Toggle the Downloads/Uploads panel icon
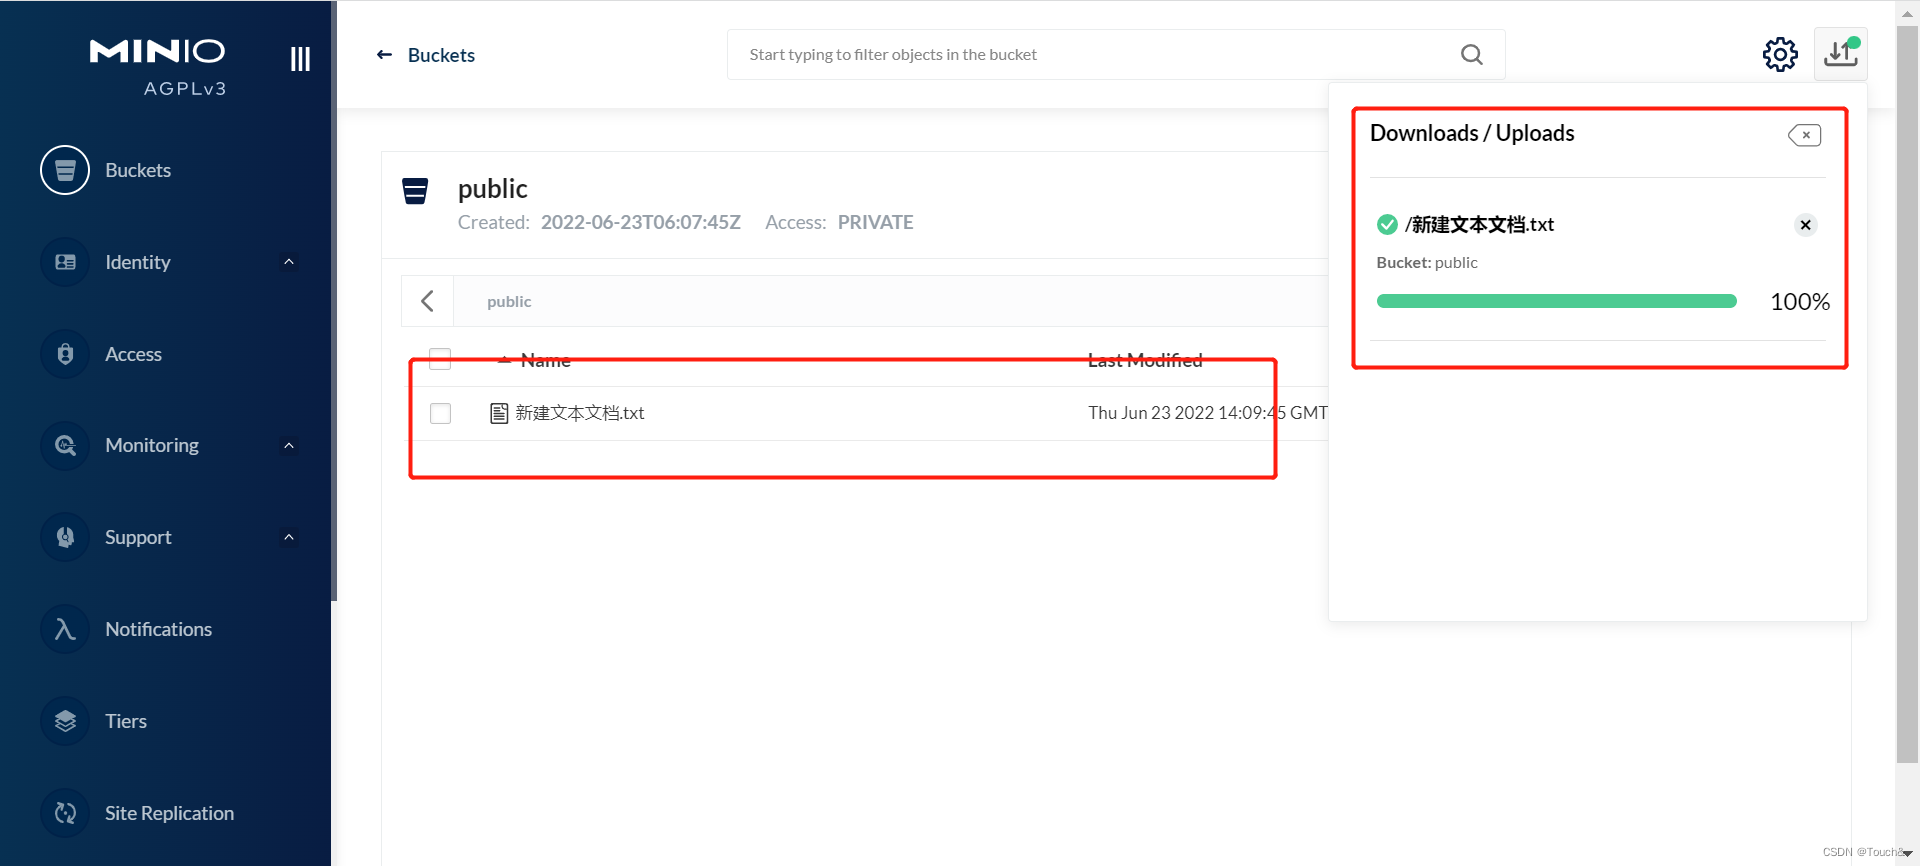 [1840, 54]
